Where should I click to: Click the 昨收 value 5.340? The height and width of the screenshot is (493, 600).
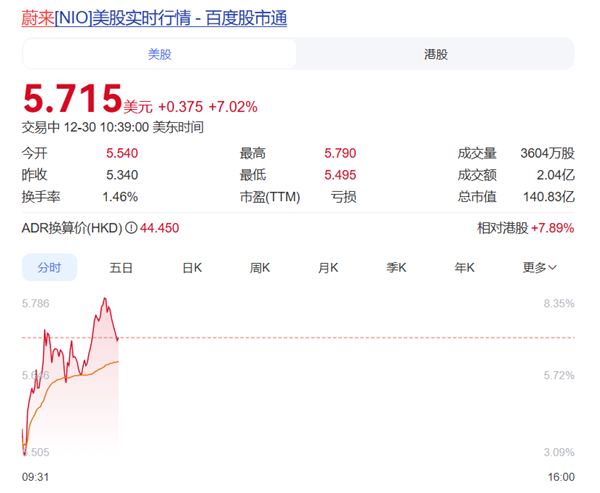(x=122, y=175)
